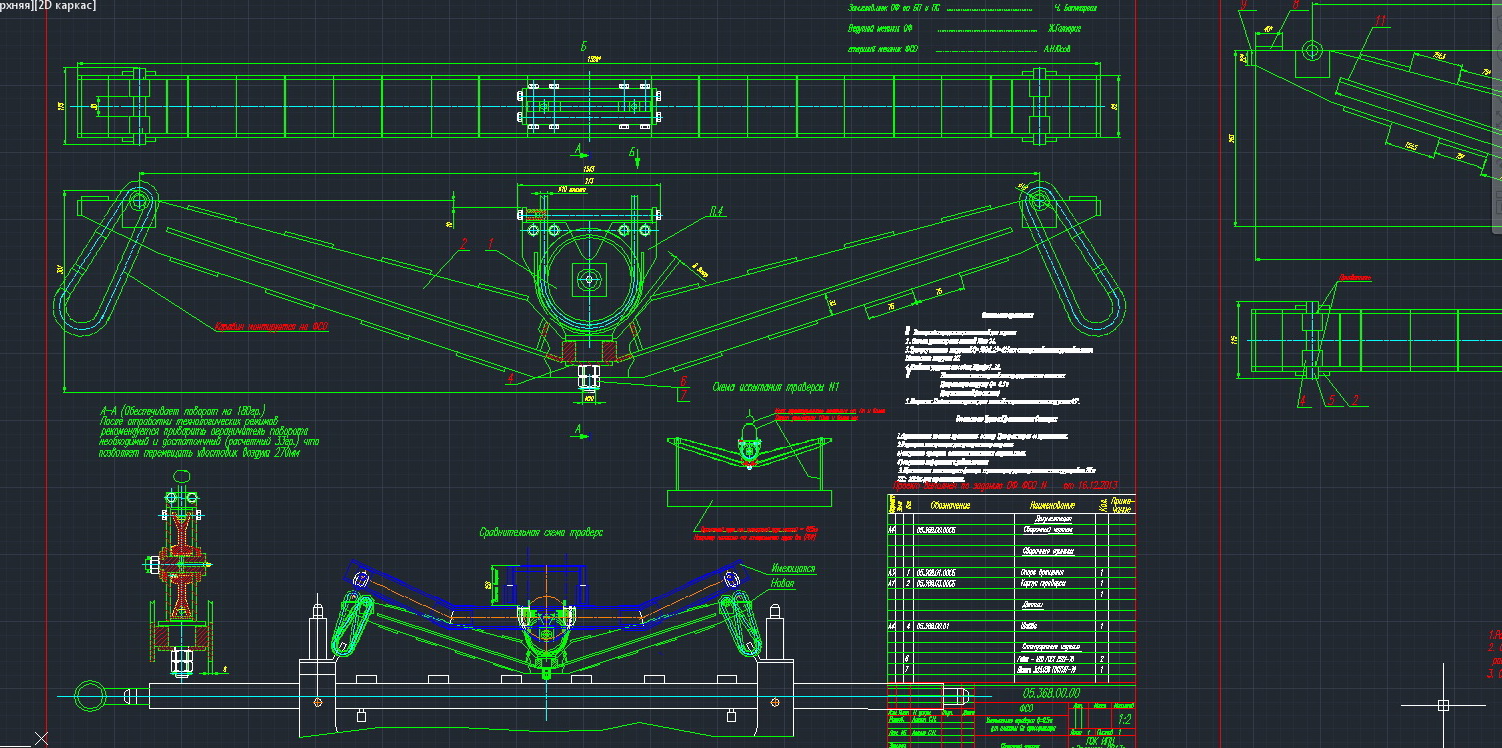Click red position number '6' near center bolt
Screen dimensions: 1502x748
click(681, 380)
